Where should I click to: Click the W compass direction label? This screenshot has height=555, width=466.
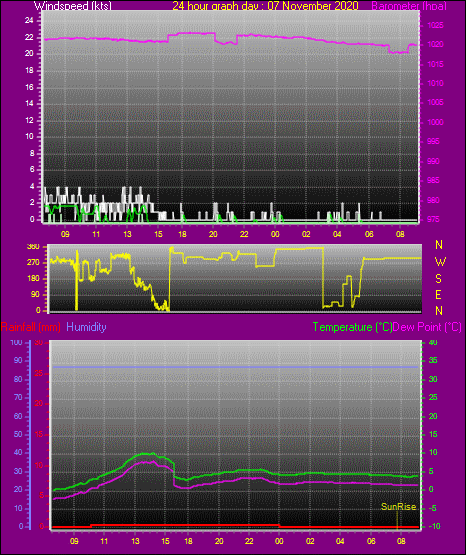(440, 262)
